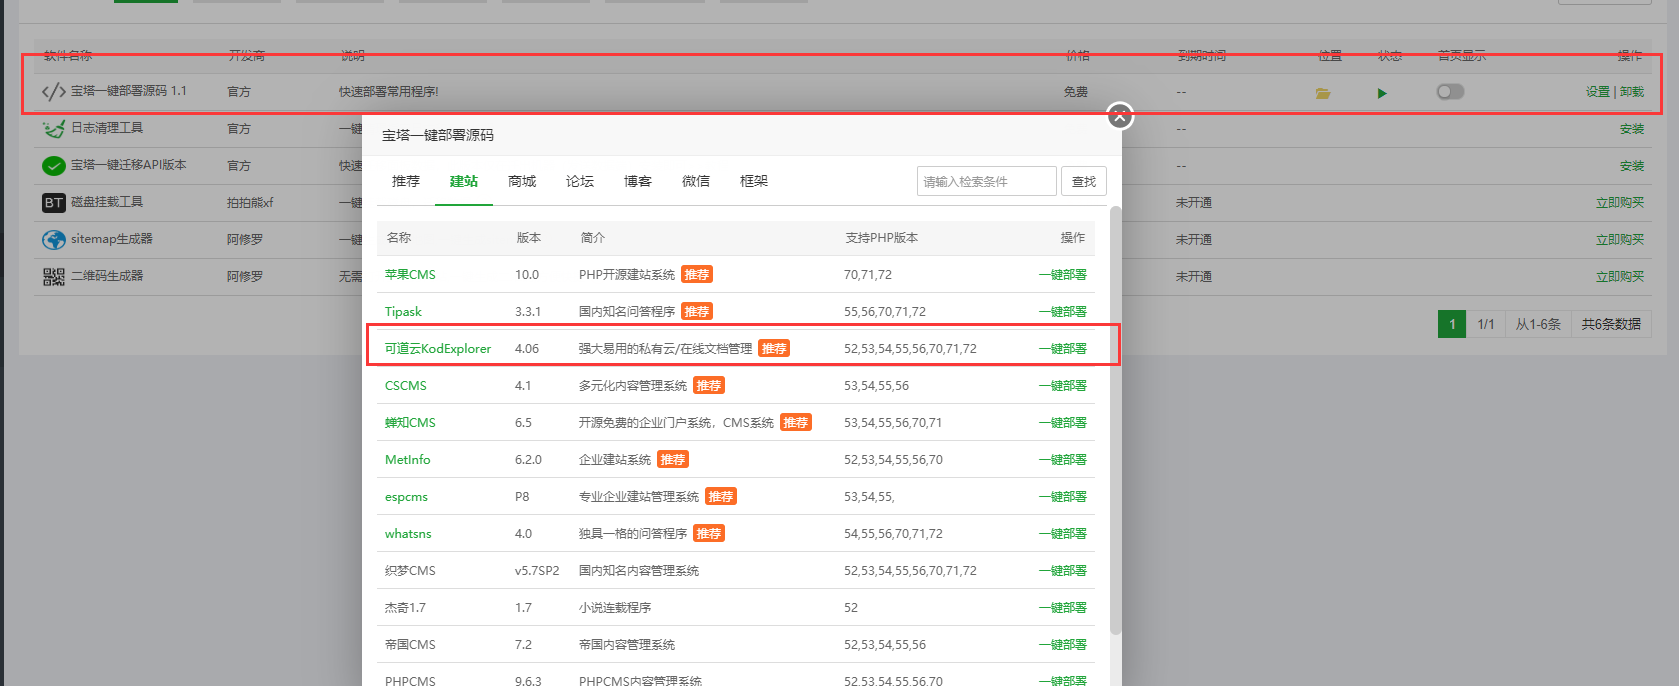Viewport: 1679px width, 686px height.
Task: Click the 快速部署常用程序! description text
Action: coord(388,92)
